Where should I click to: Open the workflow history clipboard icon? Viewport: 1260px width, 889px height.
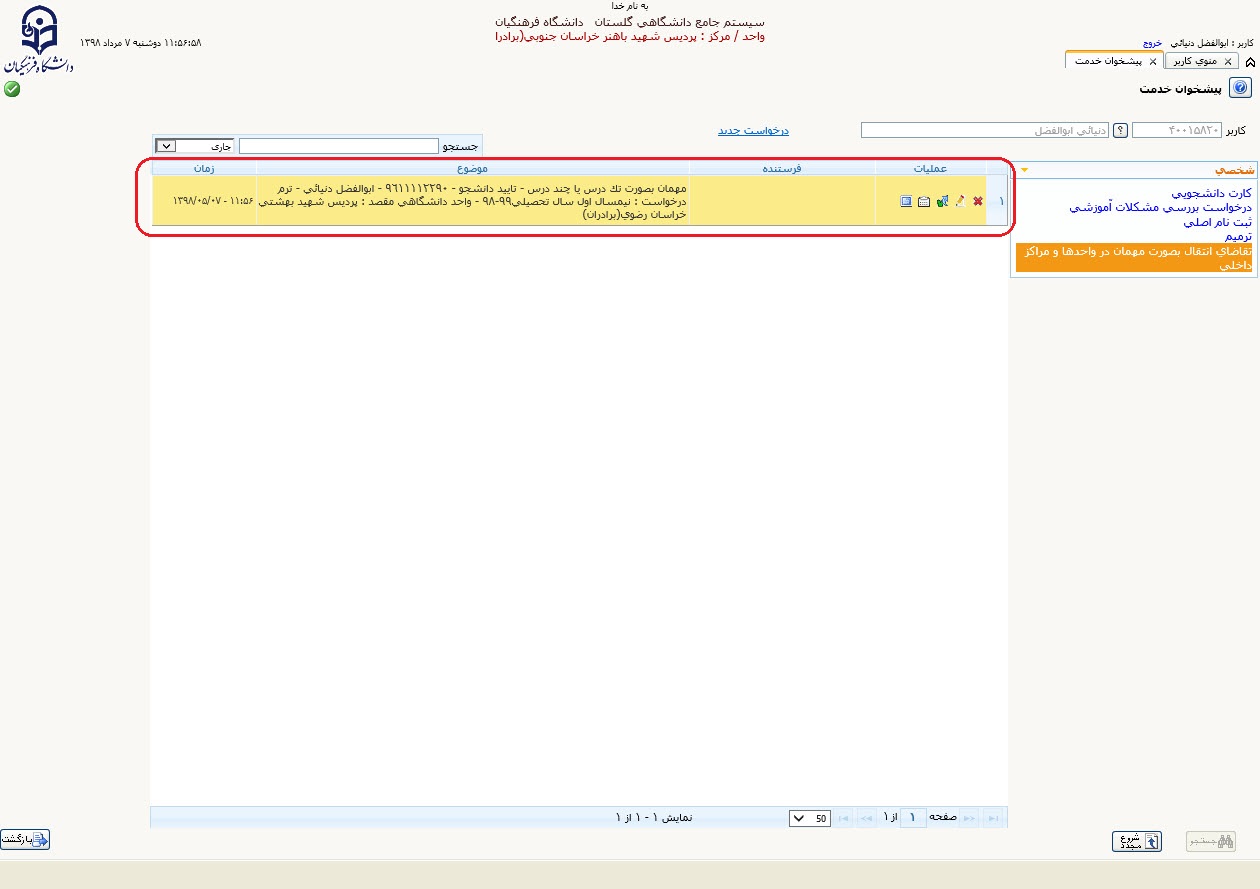pos(924,201)
